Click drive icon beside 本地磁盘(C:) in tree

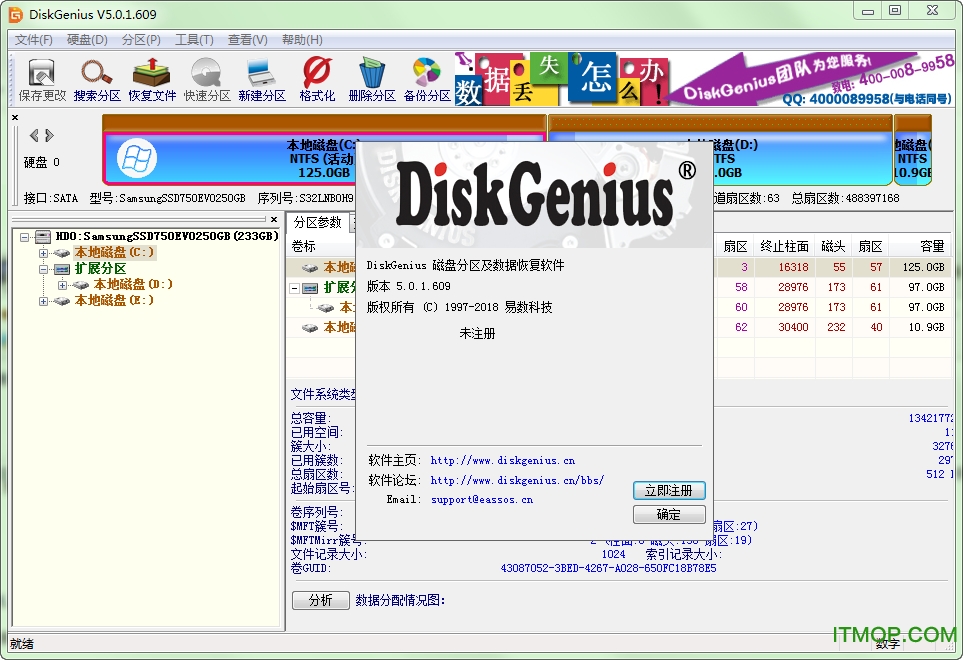61,253
